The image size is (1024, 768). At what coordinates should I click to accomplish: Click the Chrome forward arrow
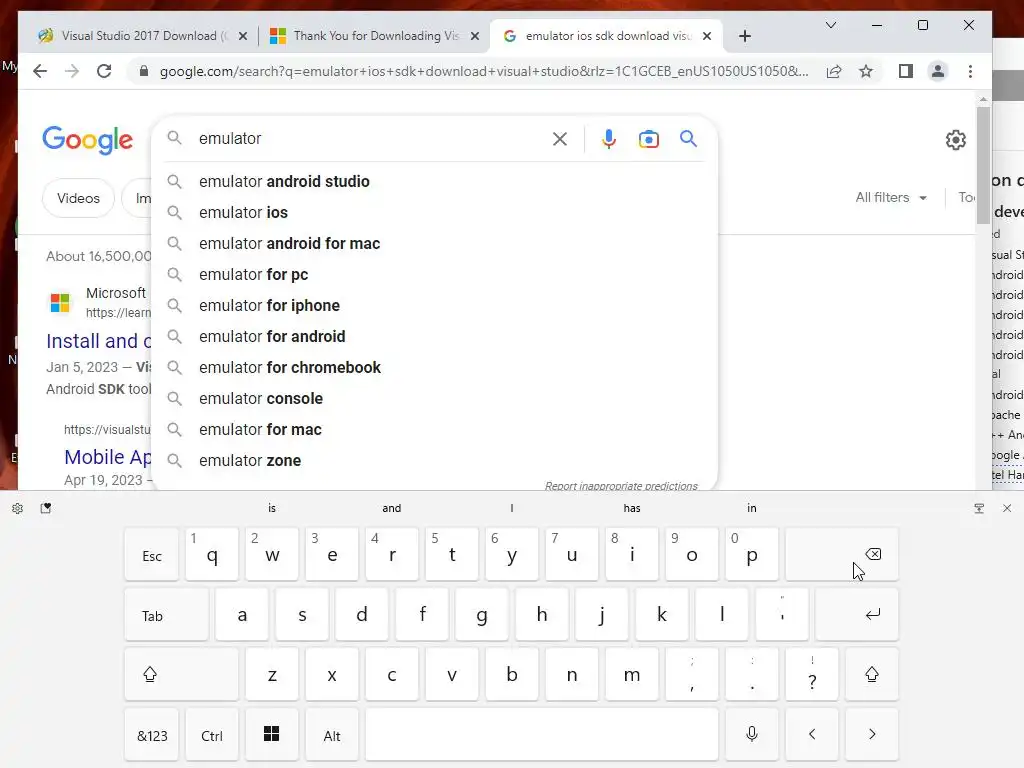point(72,71)
